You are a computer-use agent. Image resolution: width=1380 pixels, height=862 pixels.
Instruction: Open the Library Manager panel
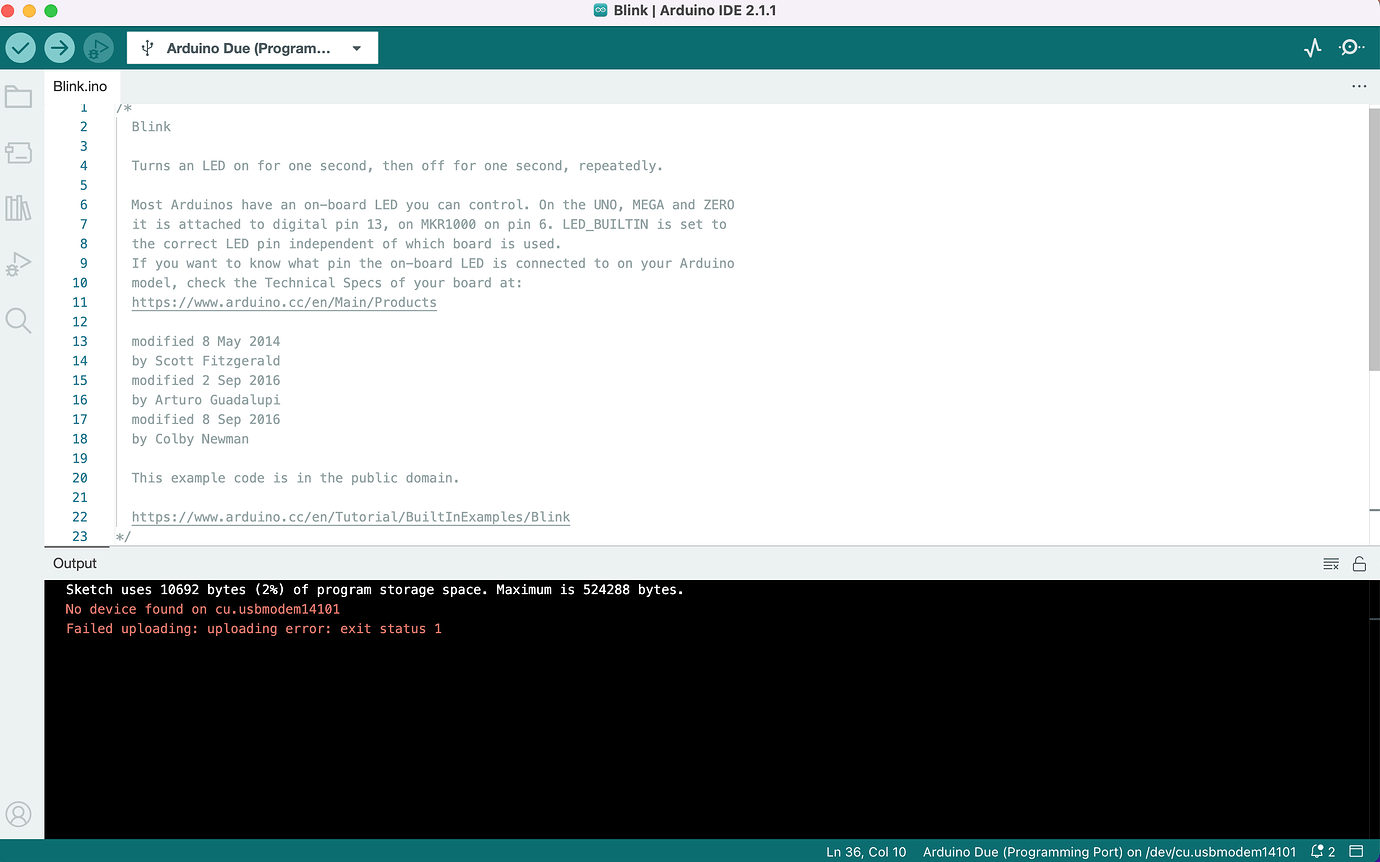(x=19, y=208)
